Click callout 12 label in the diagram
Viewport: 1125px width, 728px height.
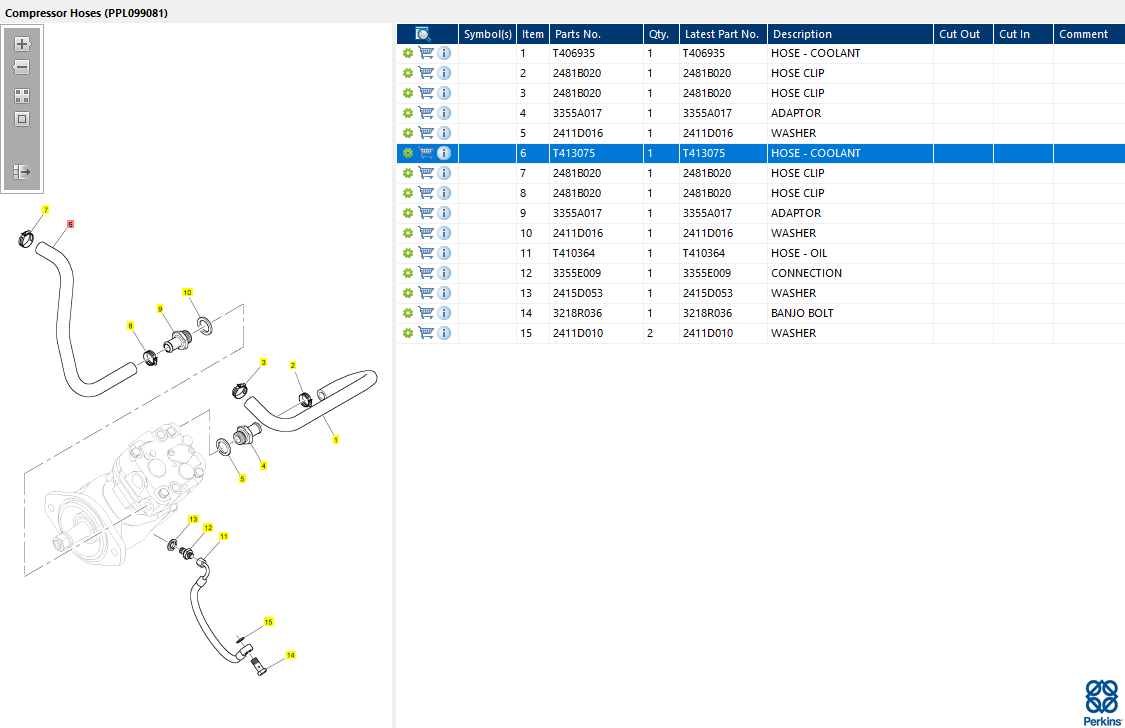coord(208,528)
